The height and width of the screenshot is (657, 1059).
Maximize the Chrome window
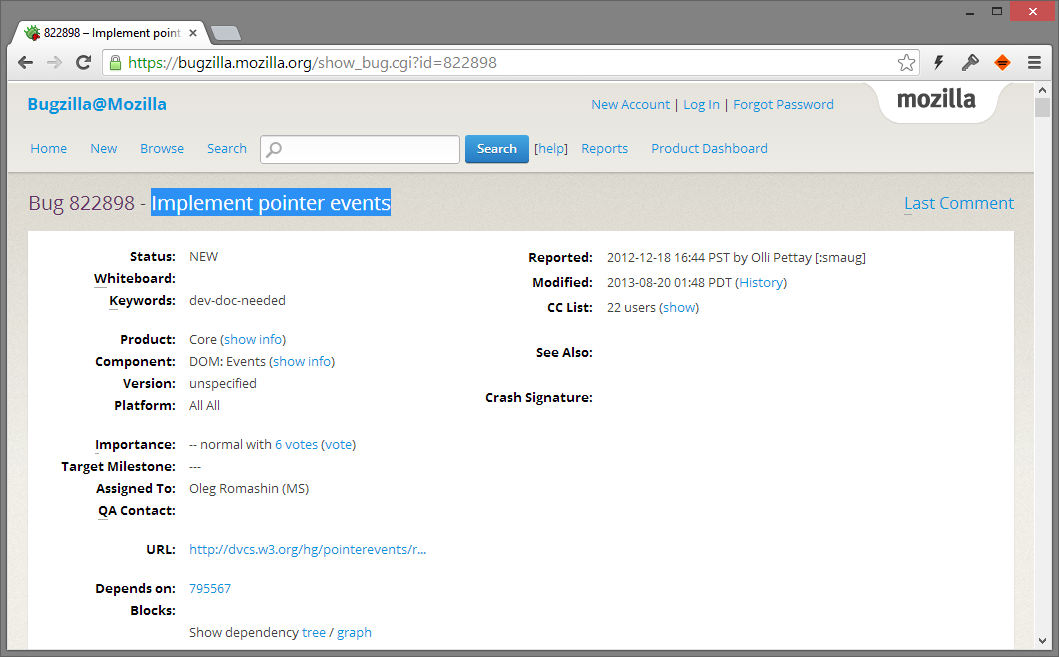click(997, 11)
